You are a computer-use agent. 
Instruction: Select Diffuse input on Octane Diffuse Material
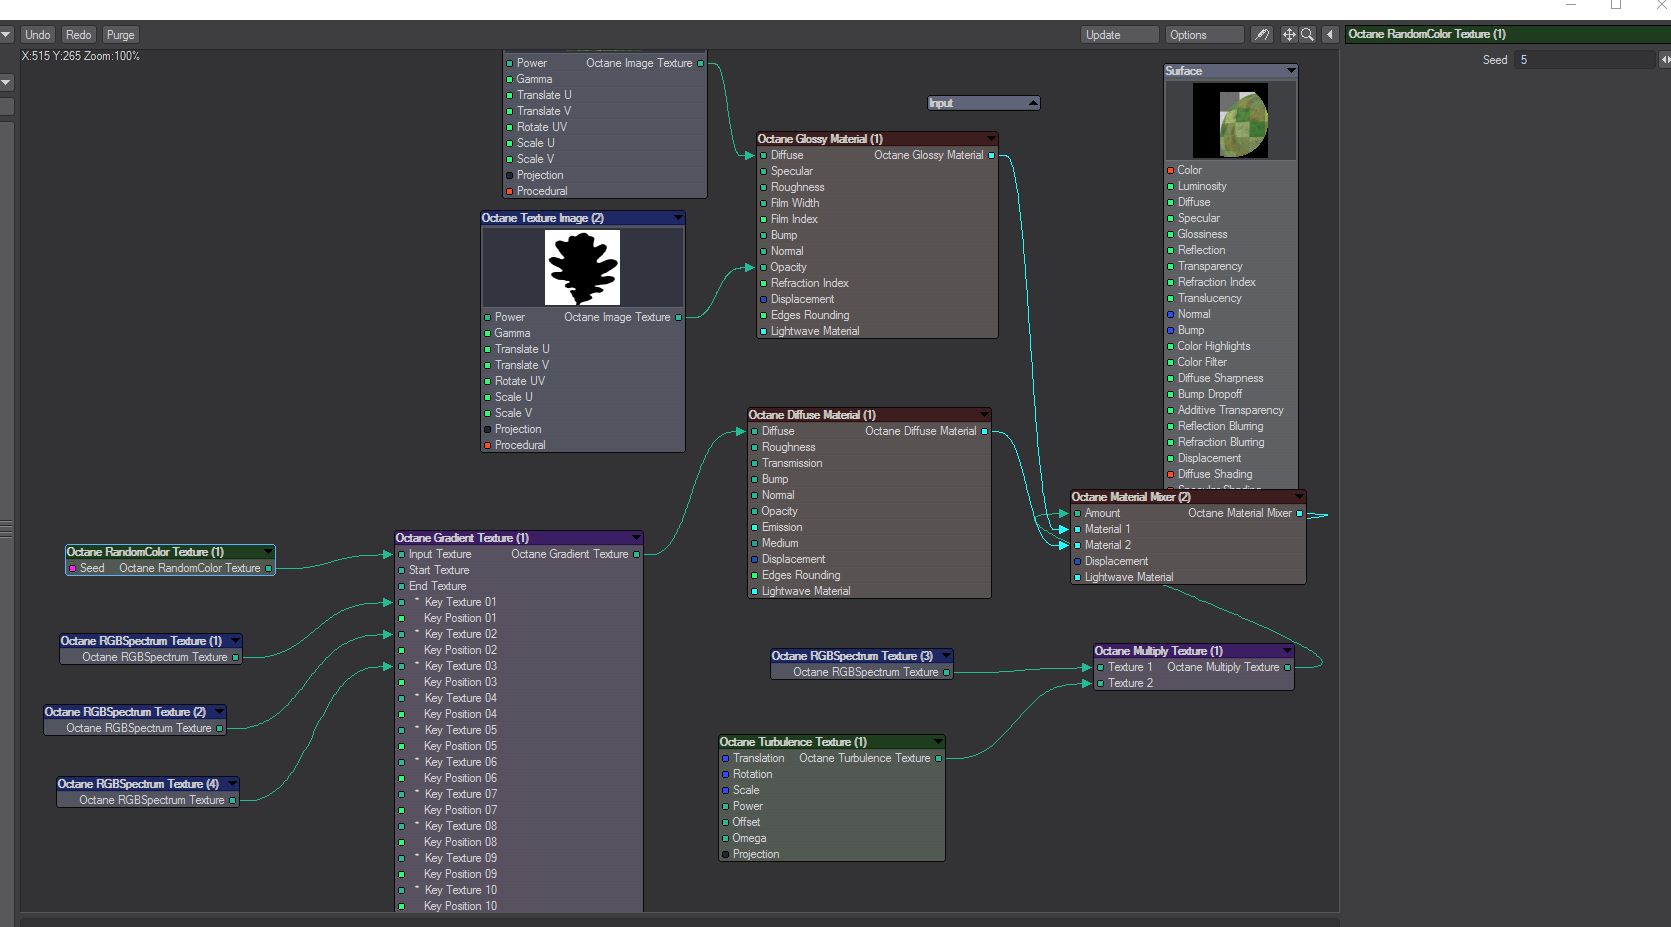778,431
